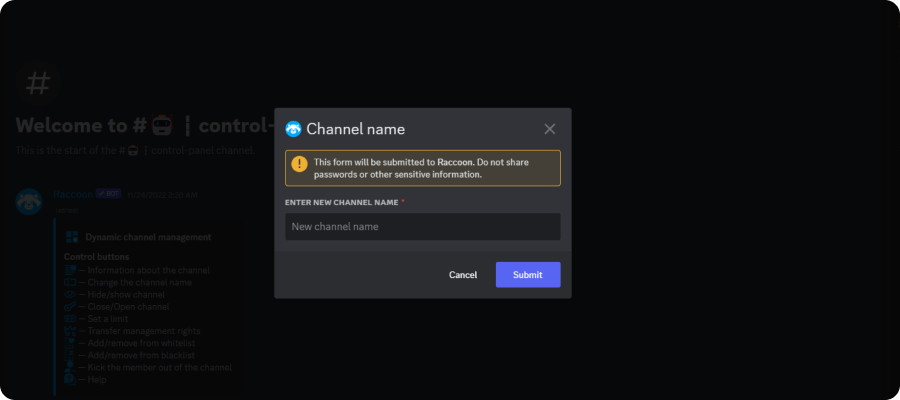Click the Help question mark icon
Viewport: 900px width, 400px height.
pos(70,379)
